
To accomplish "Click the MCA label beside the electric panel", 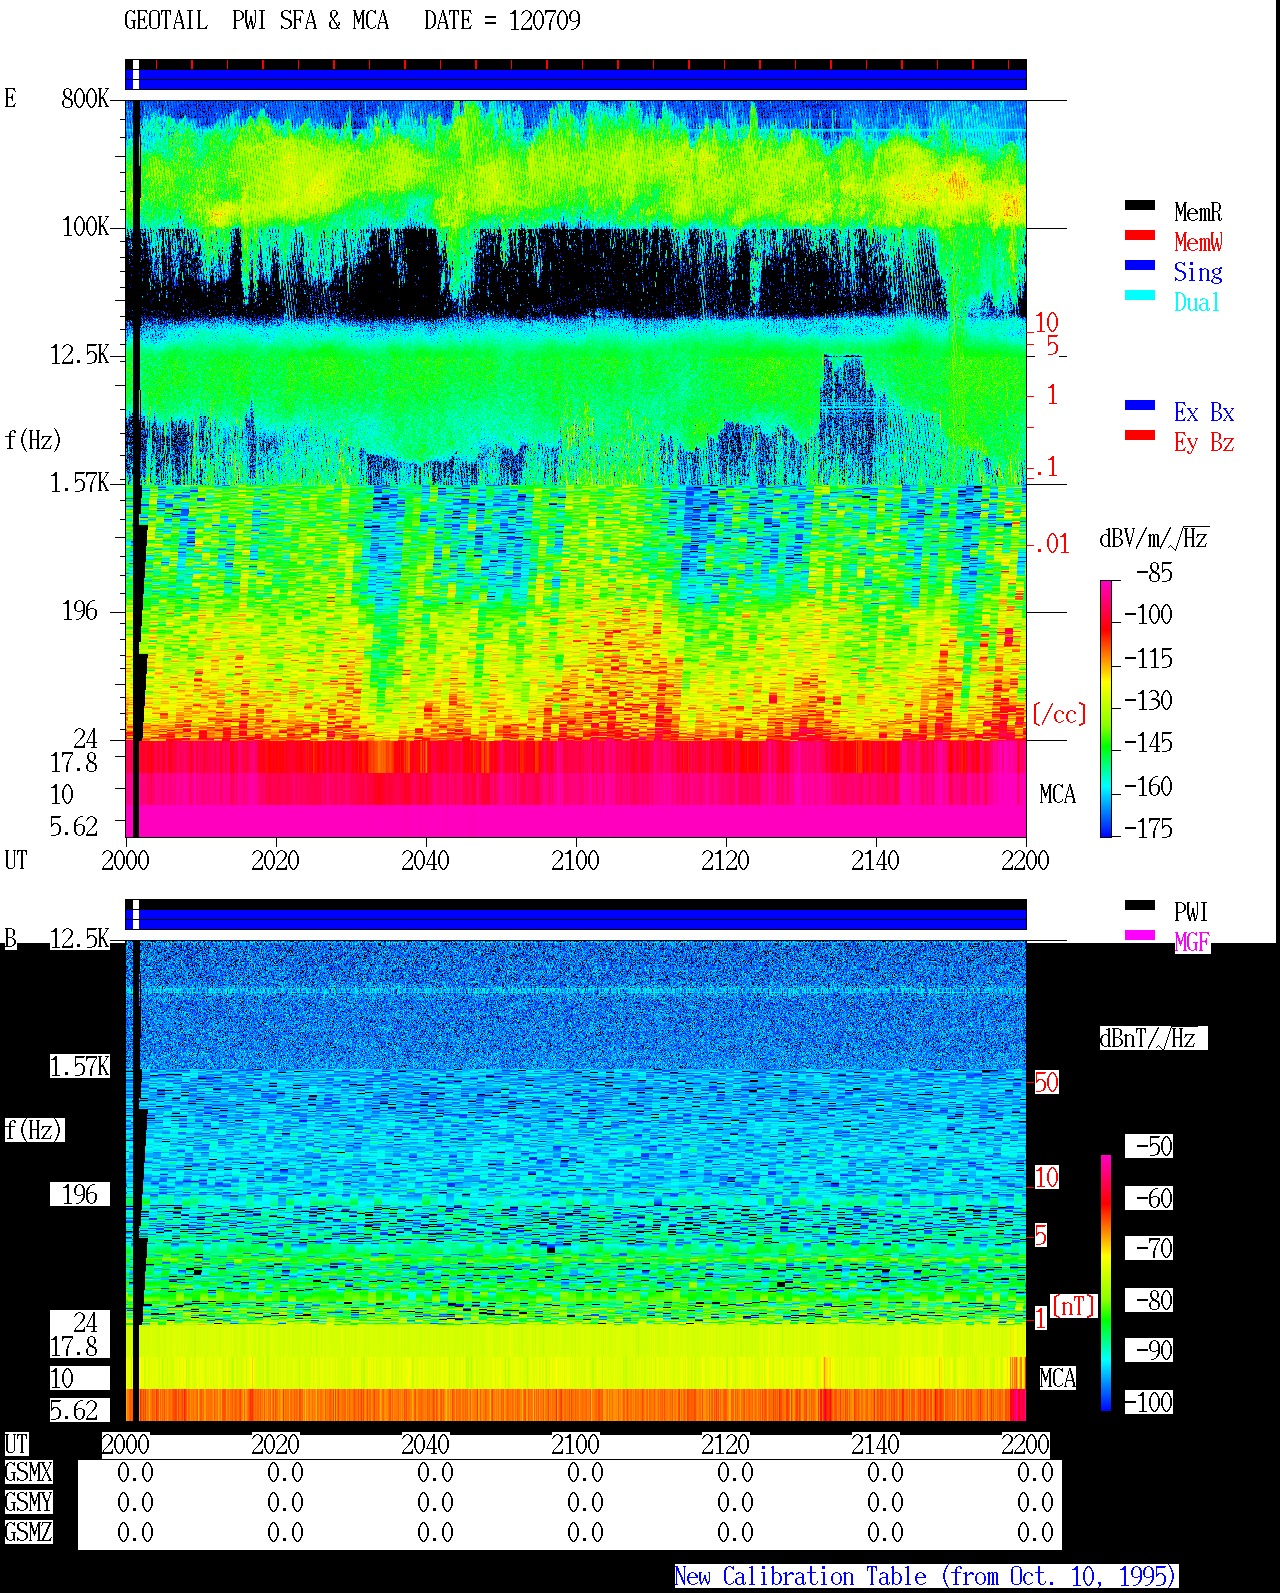I will pyautogui.click(x=1057, y=795).
